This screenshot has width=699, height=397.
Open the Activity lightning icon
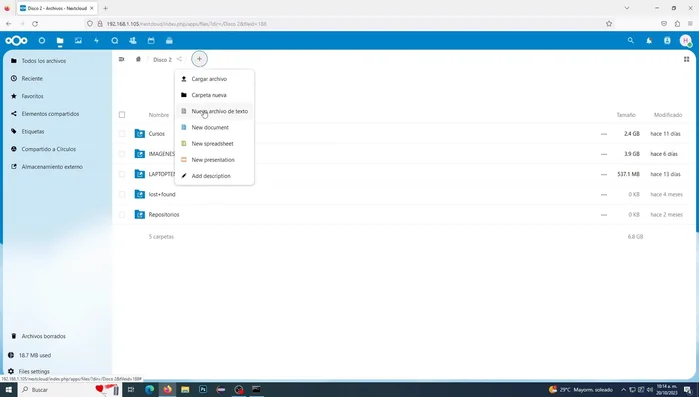tap(96, 41)
